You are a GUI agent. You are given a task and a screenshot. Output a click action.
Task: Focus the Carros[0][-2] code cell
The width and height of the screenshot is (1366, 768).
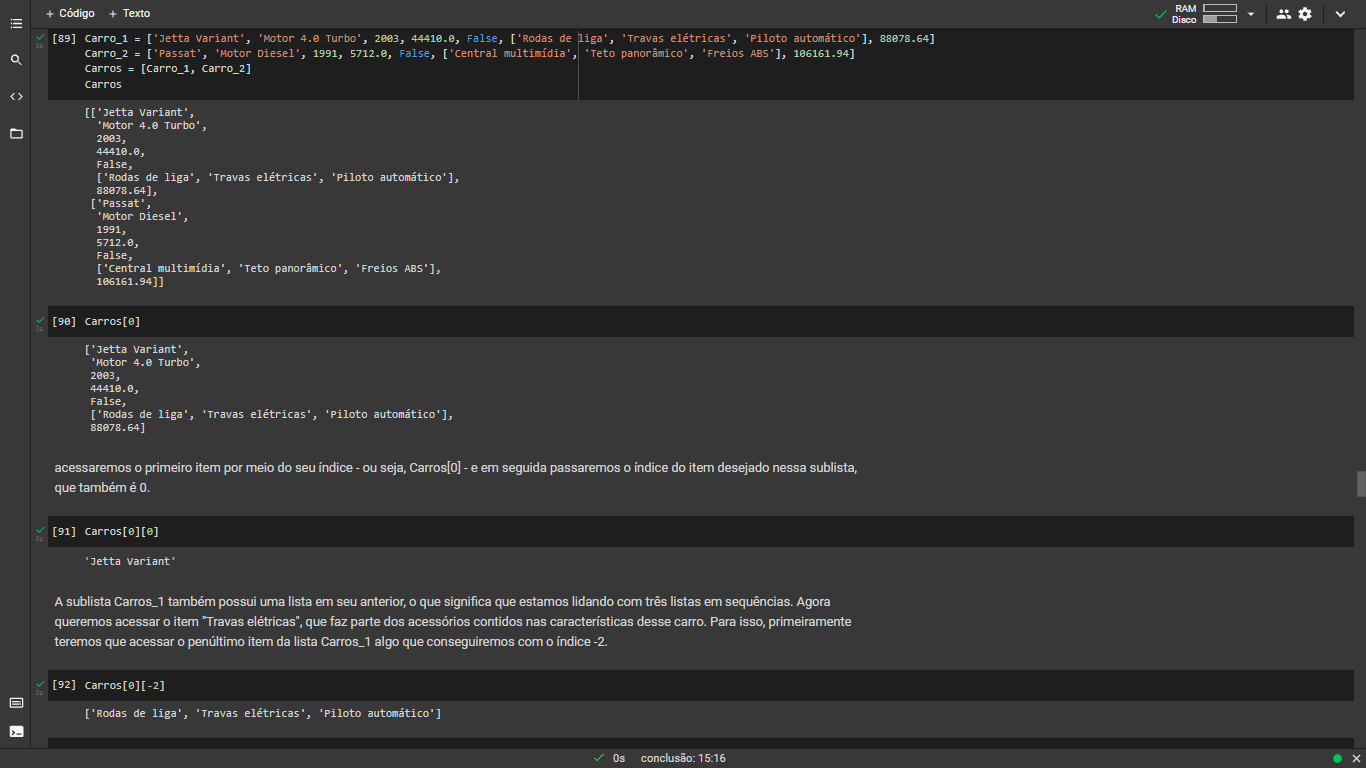point(700,685)
